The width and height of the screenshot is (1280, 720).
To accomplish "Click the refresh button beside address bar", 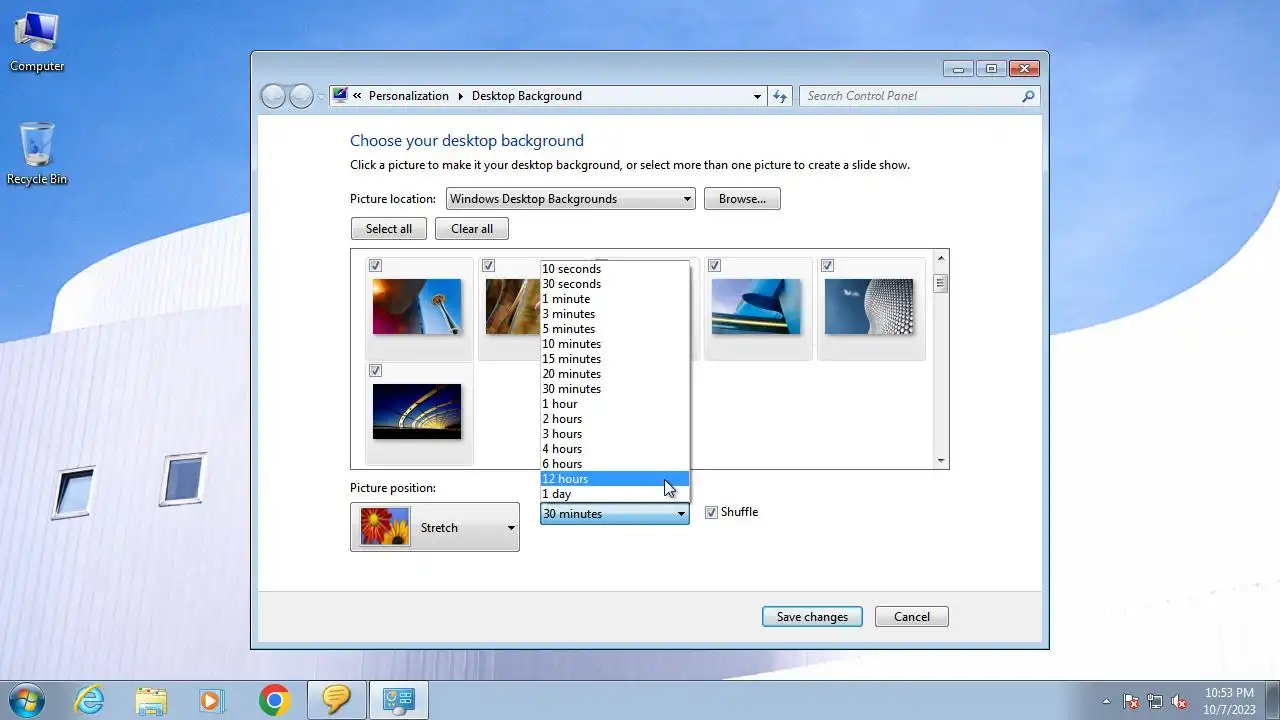I will (x=780, y=96).
